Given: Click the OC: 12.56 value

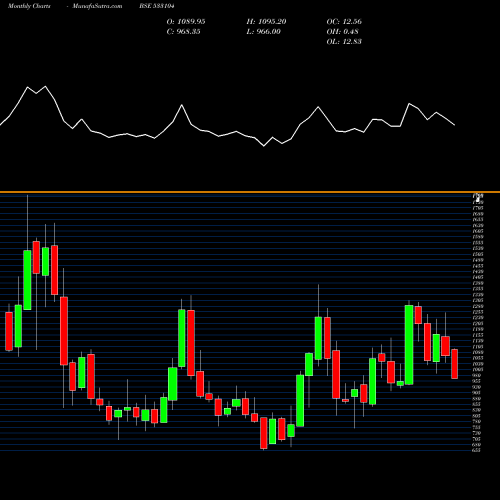Looking at the screenshot, I should 344,22.
